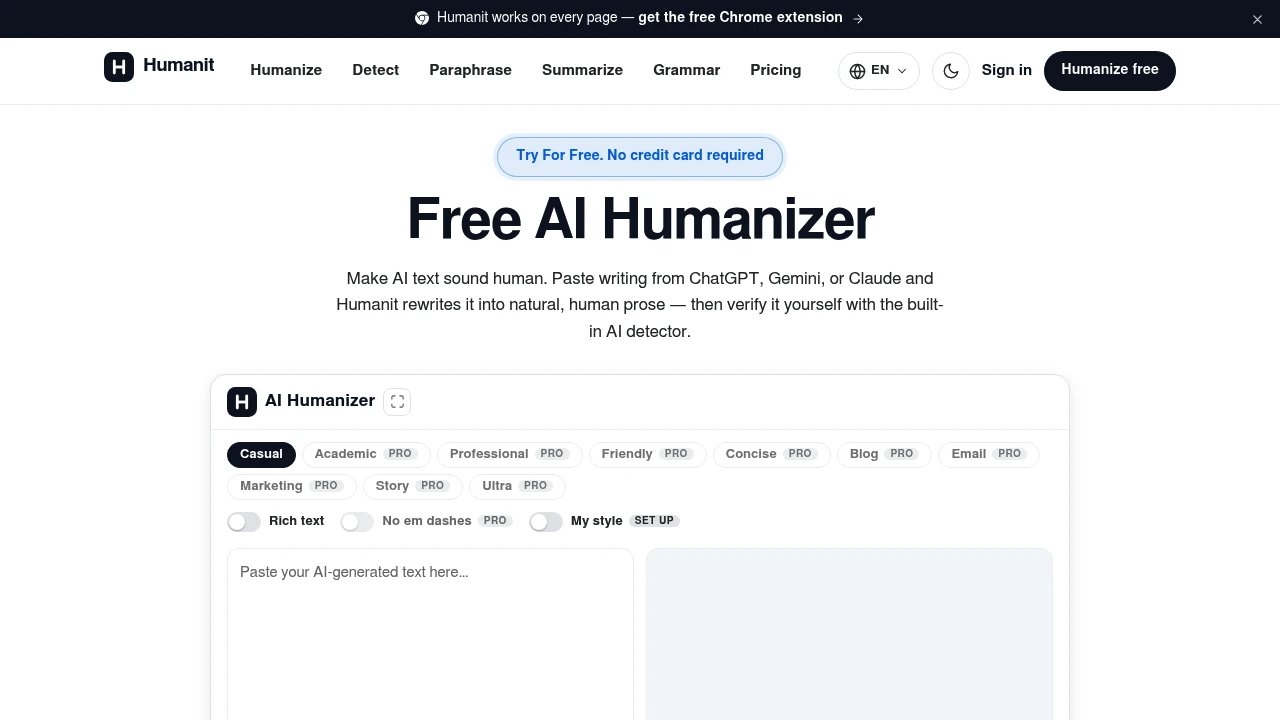Image resolution: width=1280 pixels, height=720 pixels.
Task: Click the Free AI Humanizer heading
Action: pos(640,219)
